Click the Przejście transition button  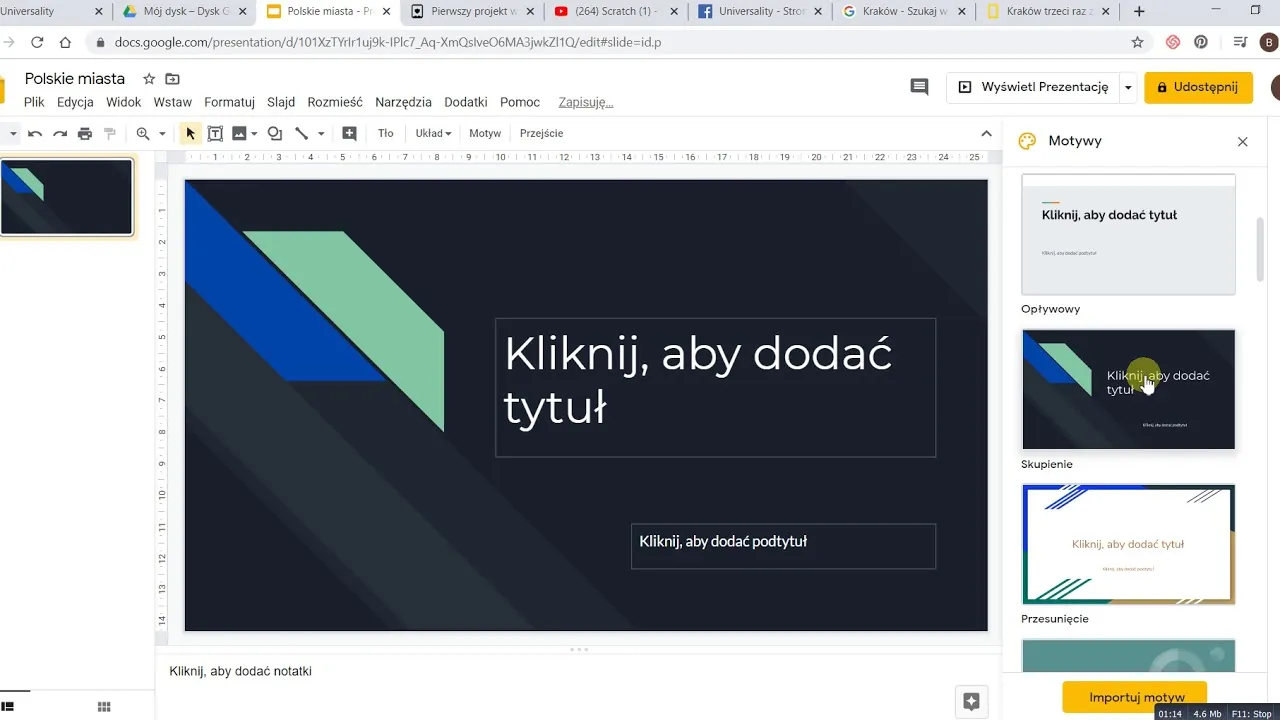click(x=541, y=133)
